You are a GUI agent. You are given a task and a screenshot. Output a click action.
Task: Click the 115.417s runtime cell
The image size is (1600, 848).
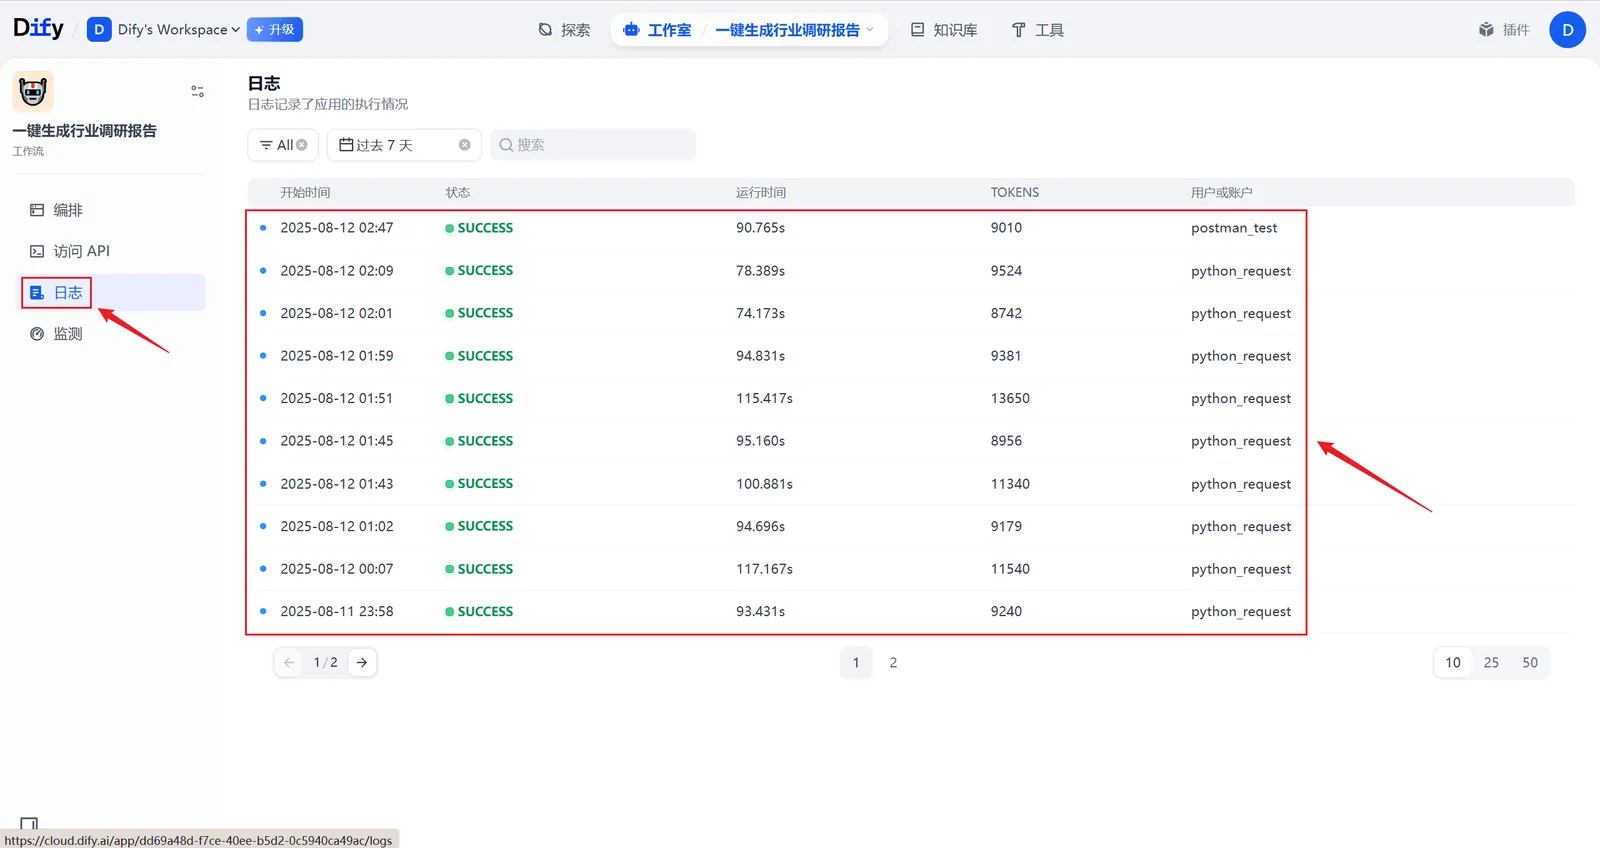764,398
